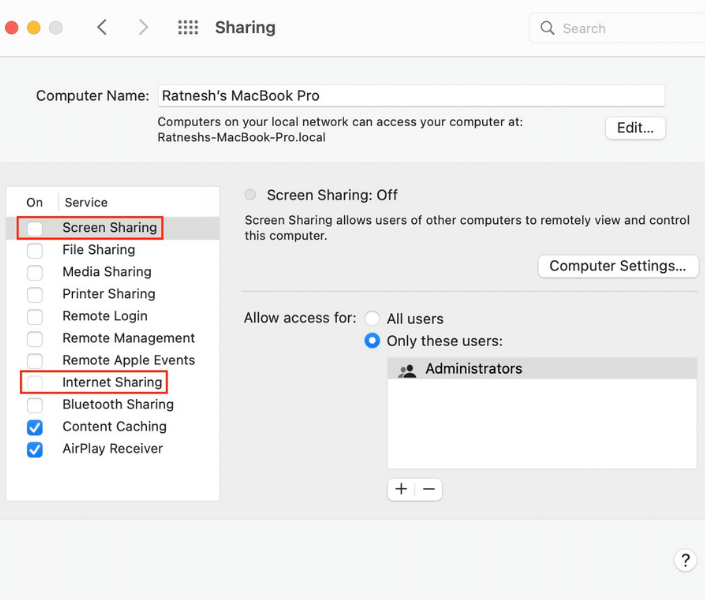This screenshot has height=600, width=705.
Task: Disable the AirPlay Receiver checkbox
Action: pos(35,449)
